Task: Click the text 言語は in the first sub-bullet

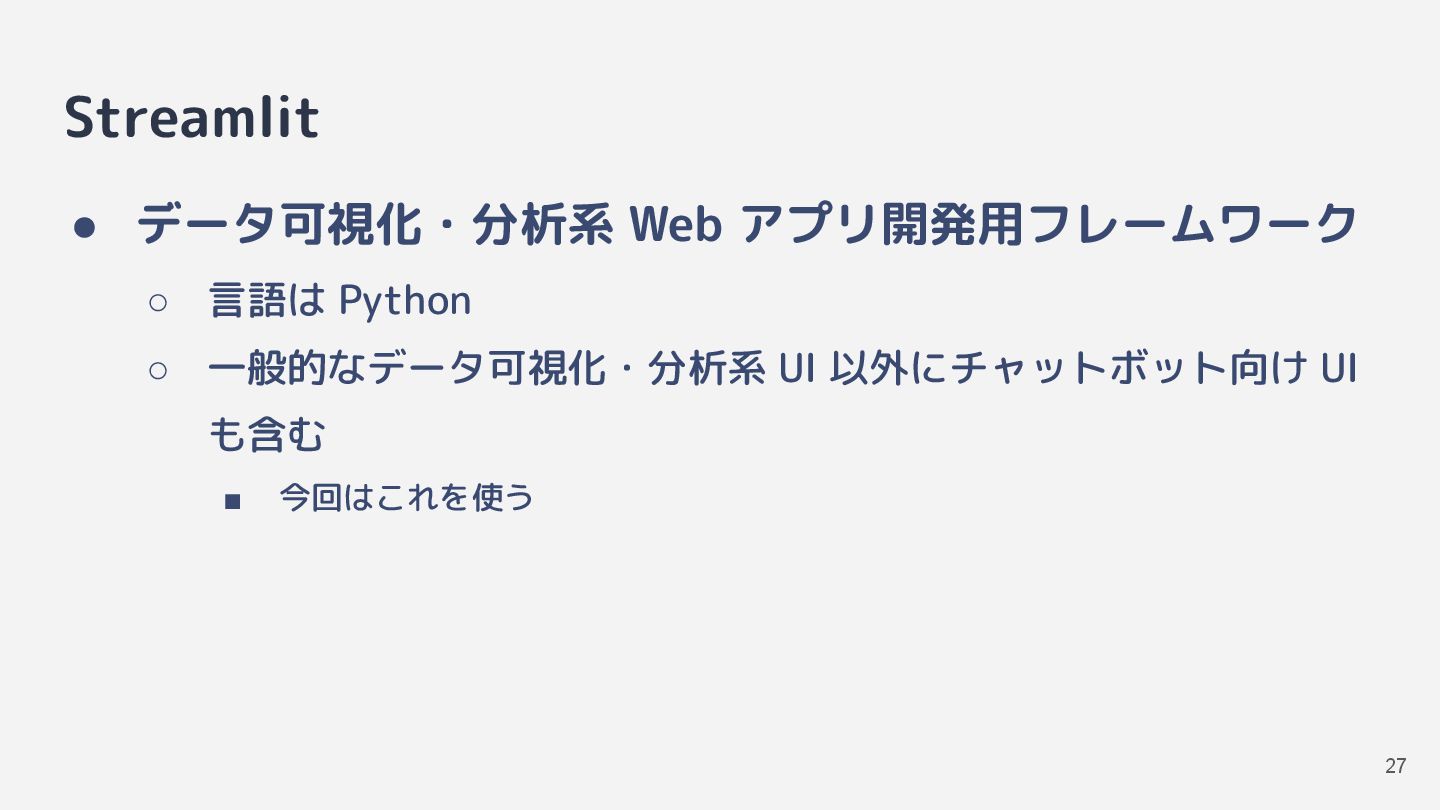Action: [x=268, y=301]
